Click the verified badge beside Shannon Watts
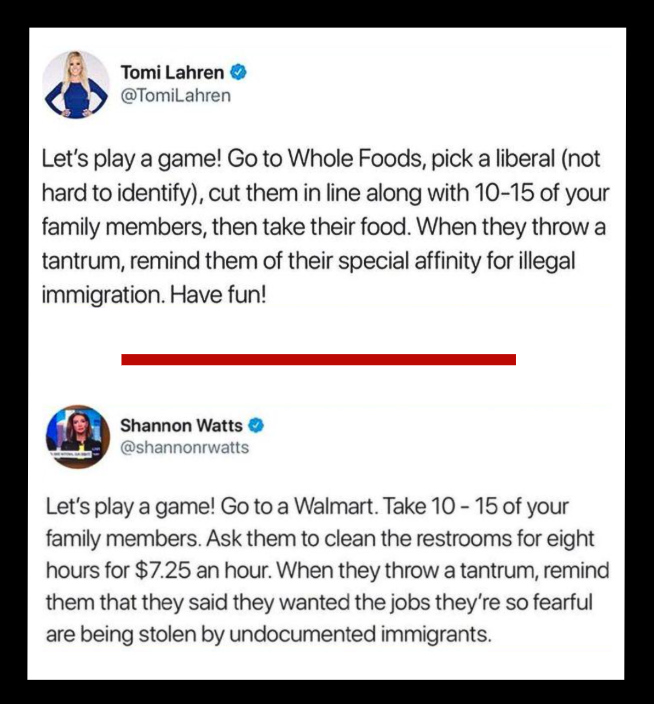The height and width of the screenshot is (704, 654). coord(256,425)
